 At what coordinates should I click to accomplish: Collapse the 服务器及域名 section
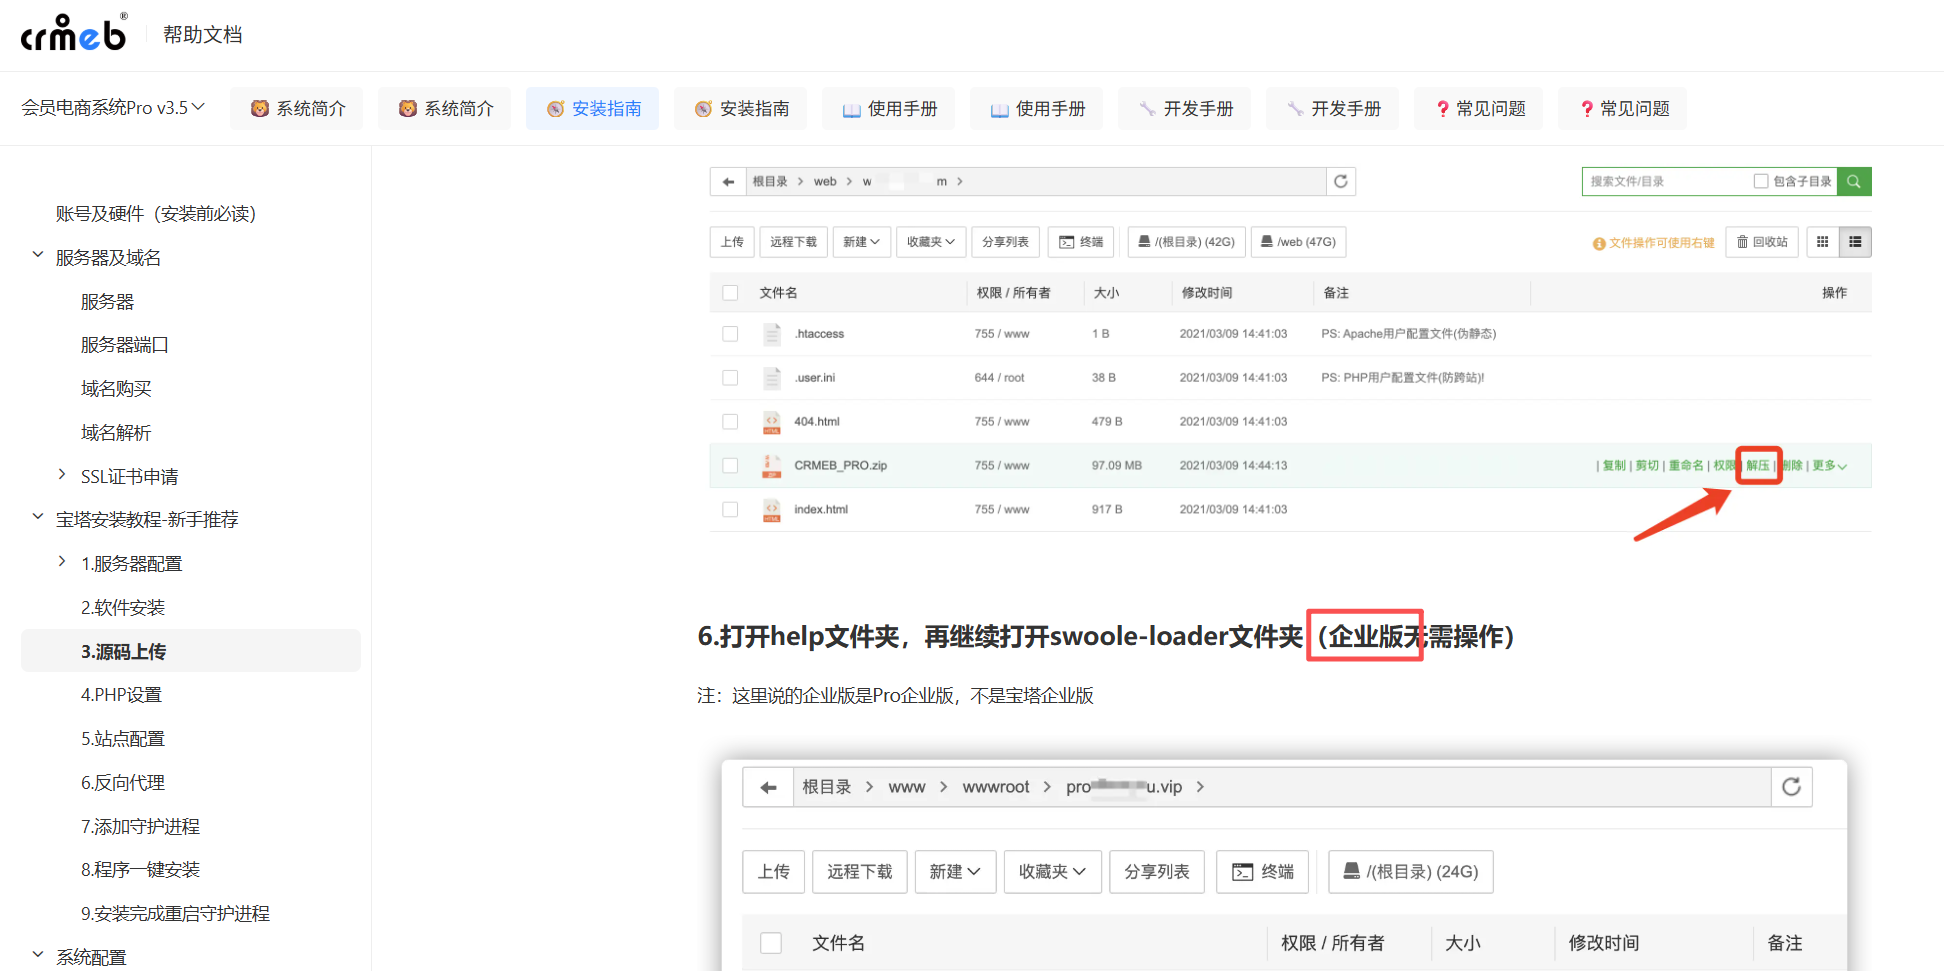coord(38,256)
